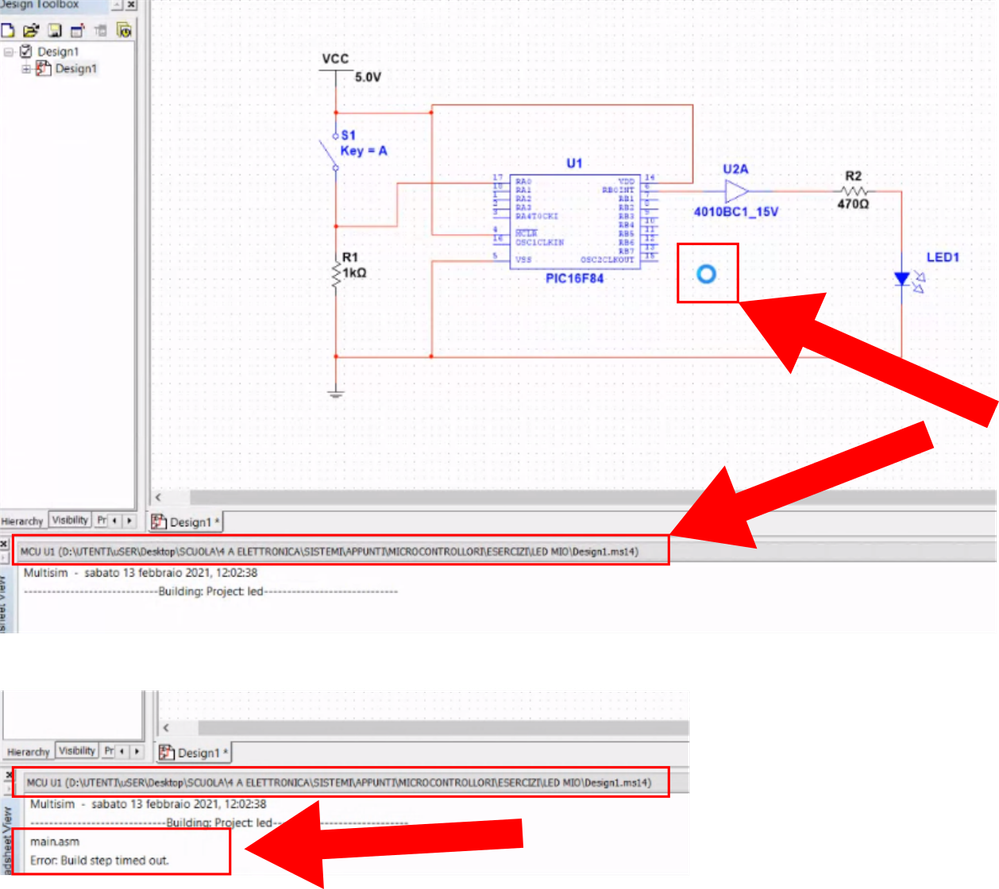Select buffer gate U2A
This screenshot has width=999, height=889.
pyautogui.click(x=737, y=191)
